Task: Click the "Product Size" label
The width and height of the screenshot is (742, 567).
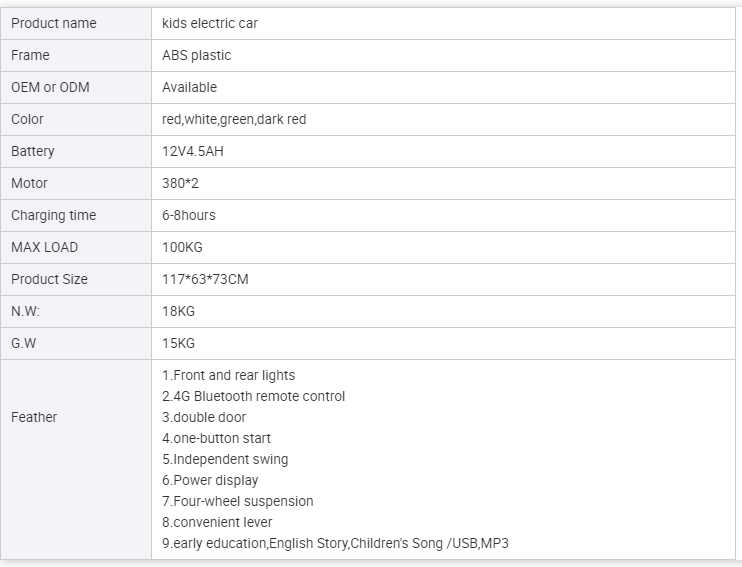Action: coord(49,279)
